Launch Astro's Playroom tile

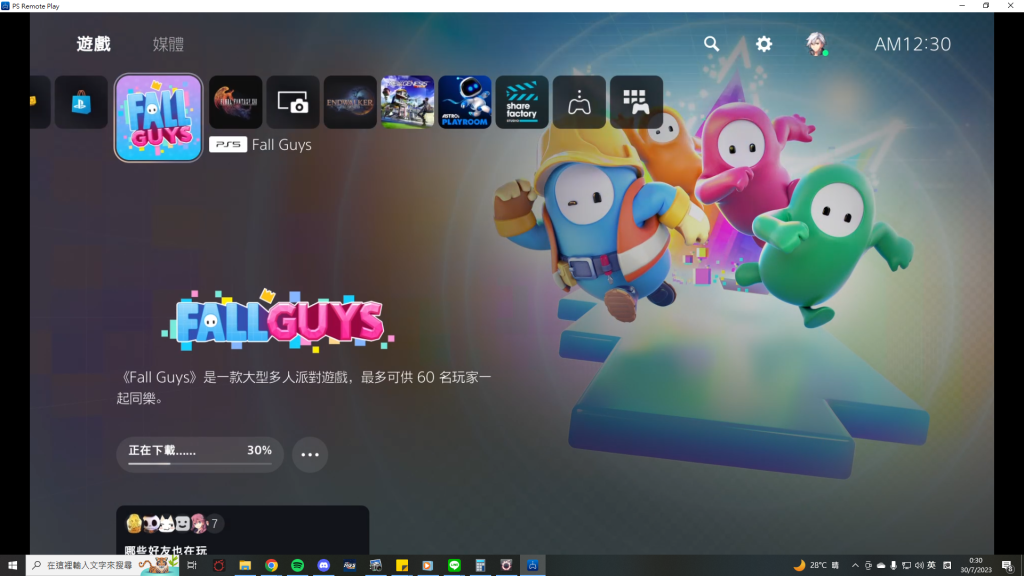coord(465,102)
